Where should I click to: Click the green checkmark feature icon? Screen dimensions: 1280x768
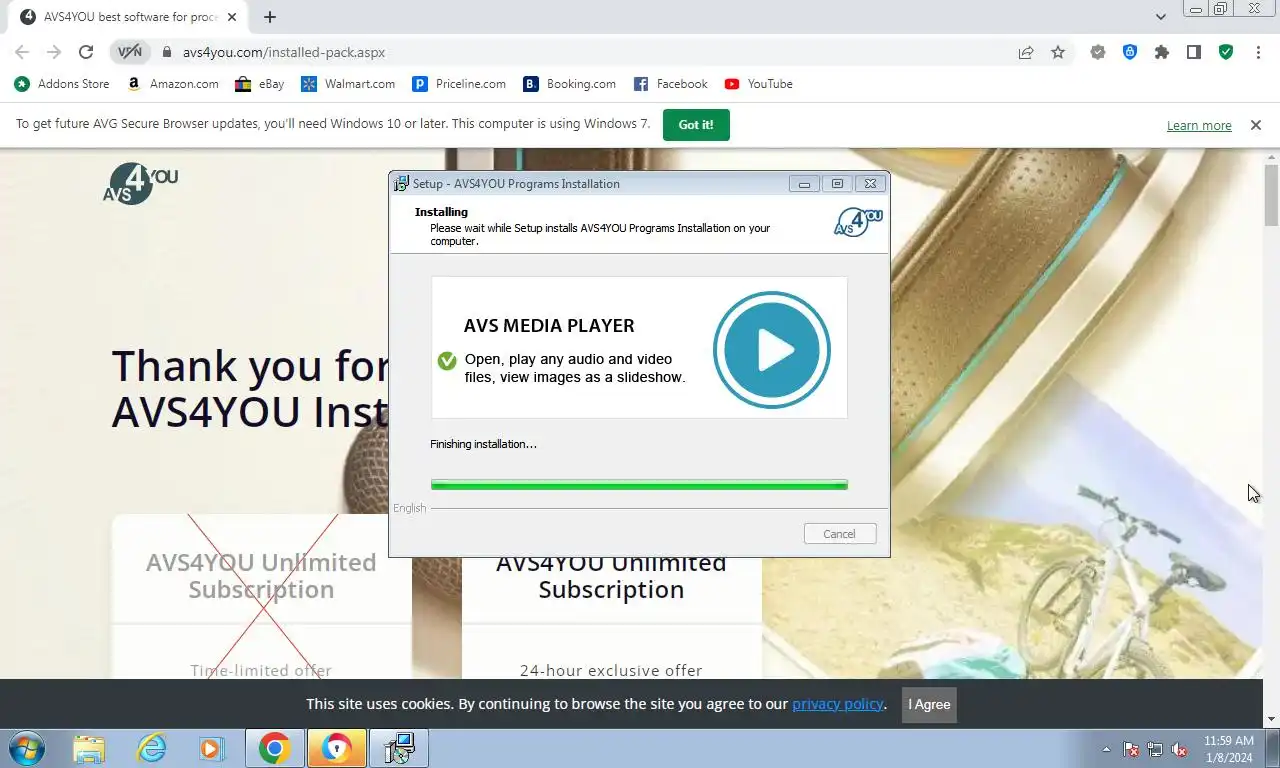pyautogui.click(x=447, y=361)
